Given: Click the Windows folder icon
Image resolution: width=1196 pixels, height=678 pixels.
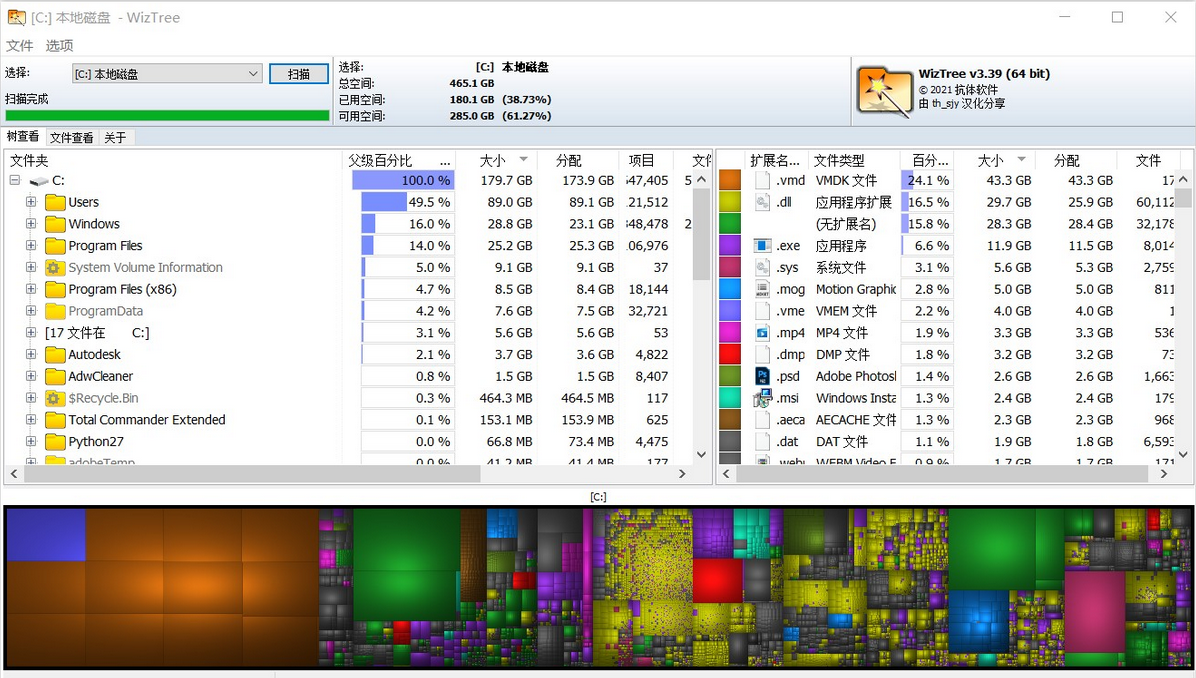Looking at the screenshot, I should pyautogui.click(x=55, y=224).
